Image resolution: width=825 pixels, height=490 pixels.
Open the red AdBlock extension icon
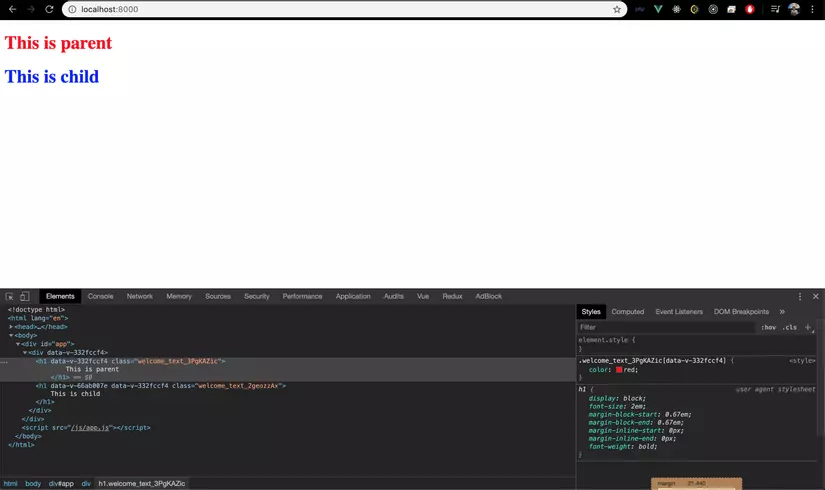750,9
